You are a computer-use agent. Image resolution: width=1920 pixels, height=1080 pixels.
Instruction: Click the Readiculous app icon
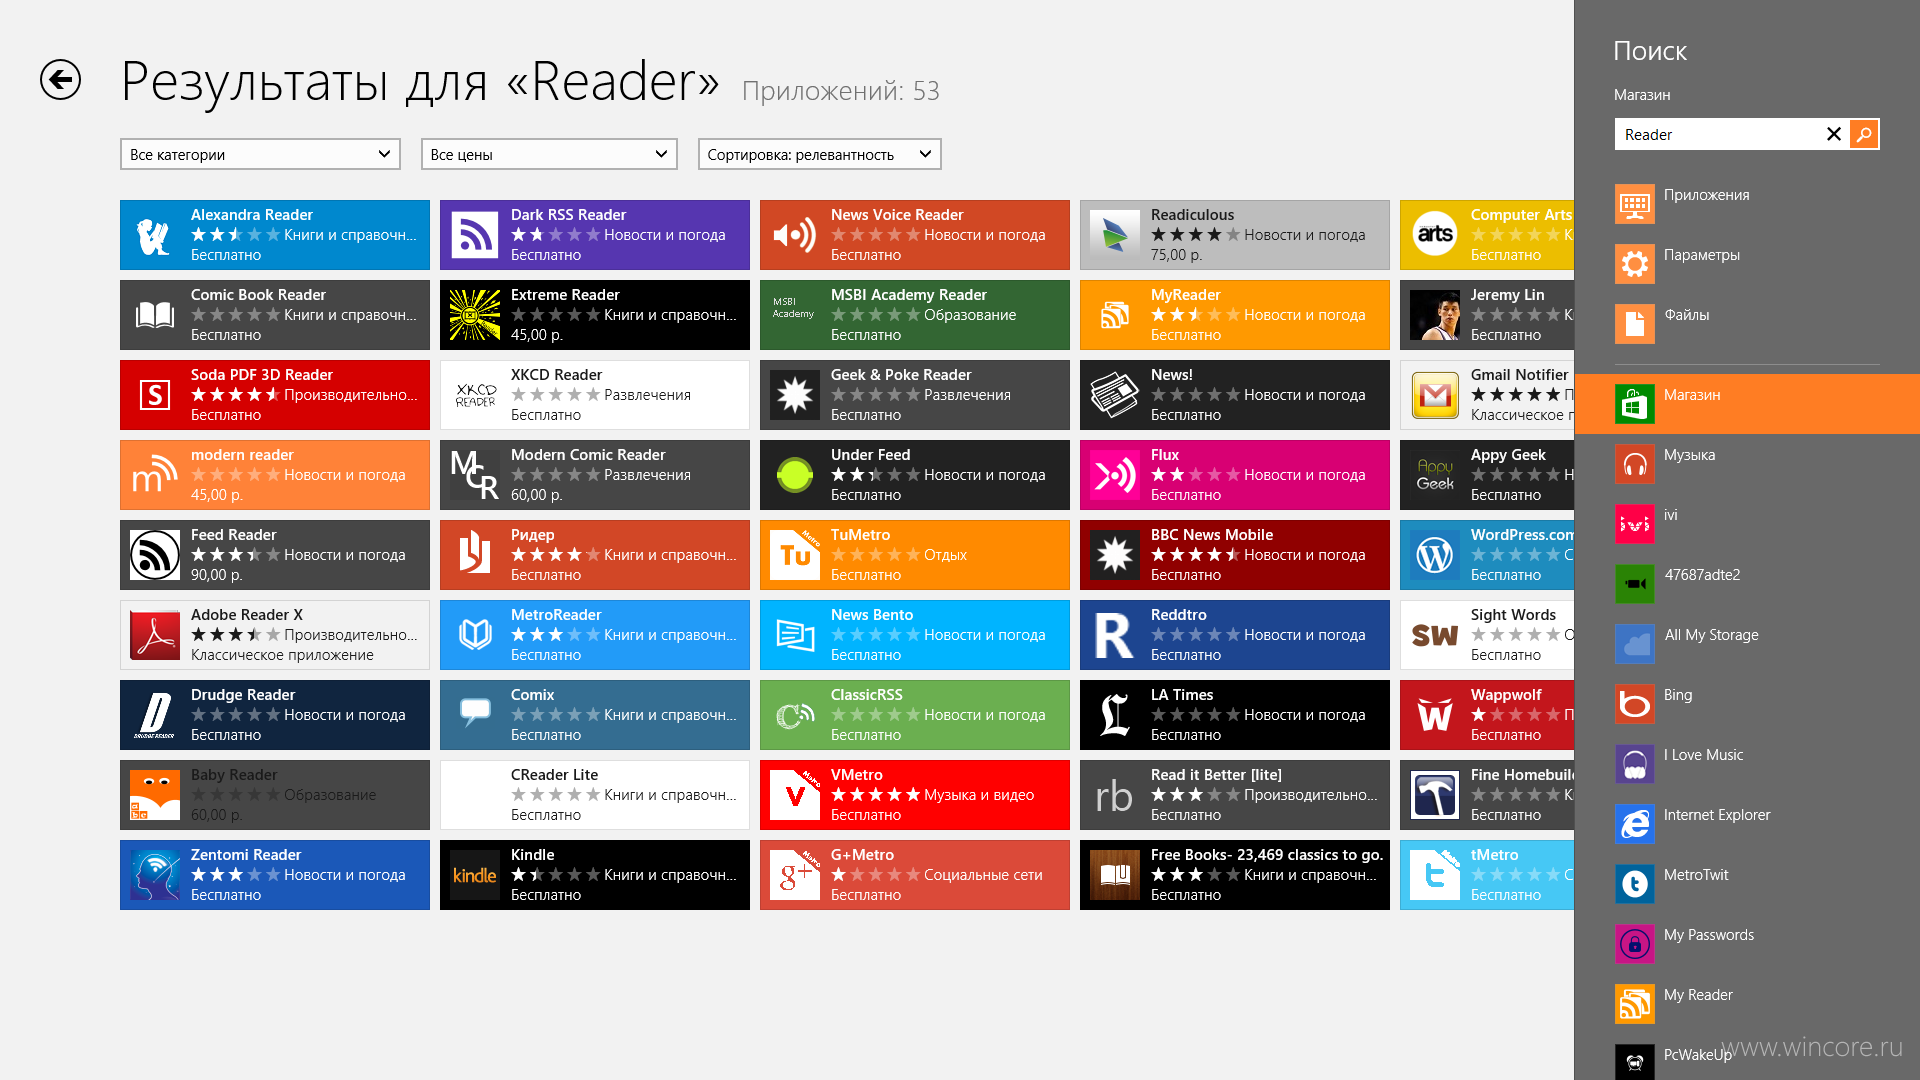(1115, 235)
